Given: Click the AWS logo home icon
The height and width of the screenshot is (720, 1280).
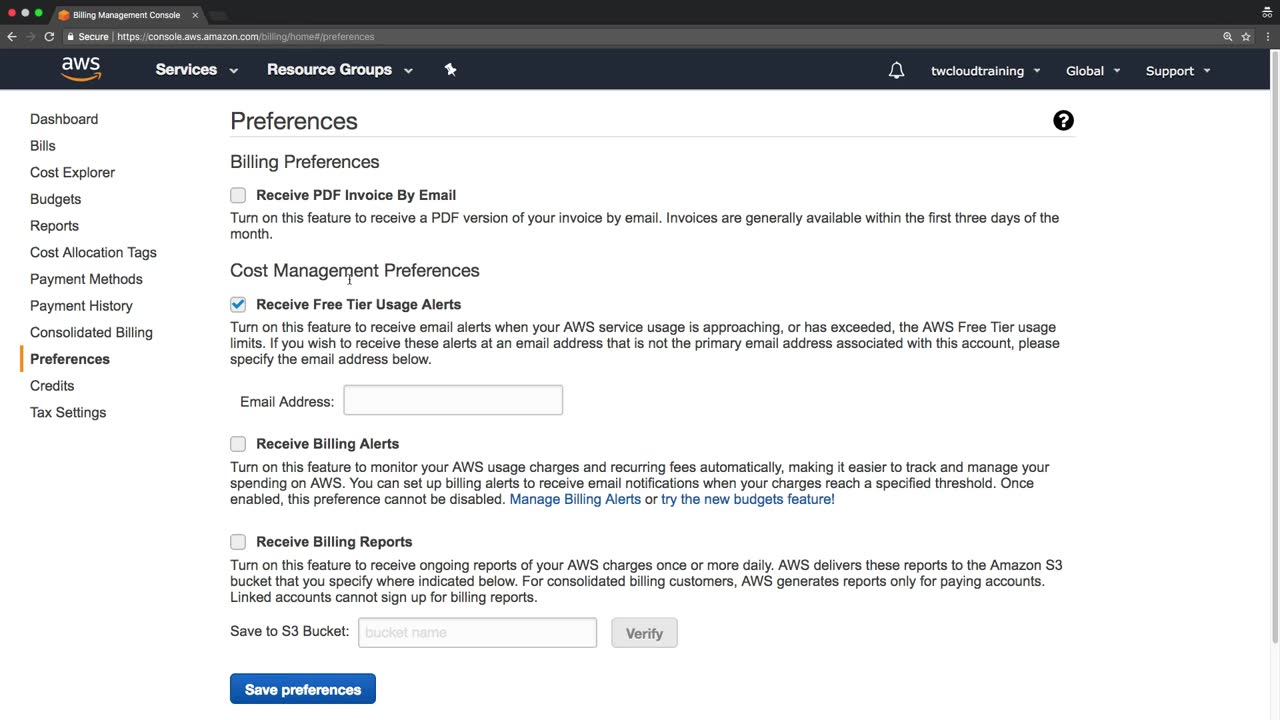Looking at the screenshot, I should [x=81, y=69].
